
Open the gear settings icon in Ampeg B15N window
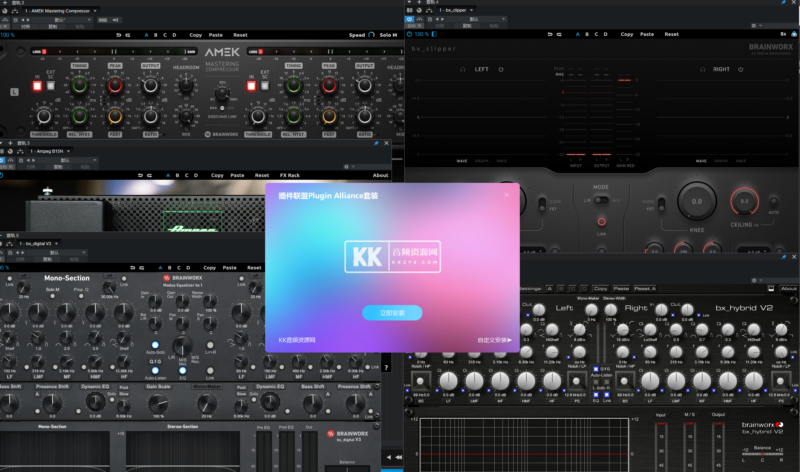click(346, 166)
